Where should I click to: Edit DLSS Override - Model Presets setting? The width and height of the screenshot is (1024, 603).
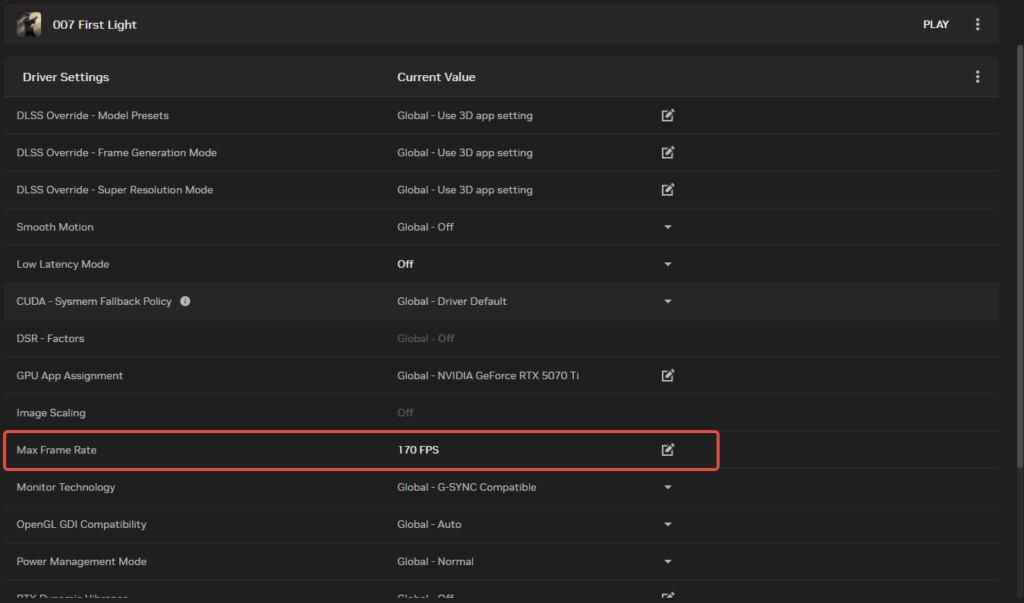click(667, 115)
